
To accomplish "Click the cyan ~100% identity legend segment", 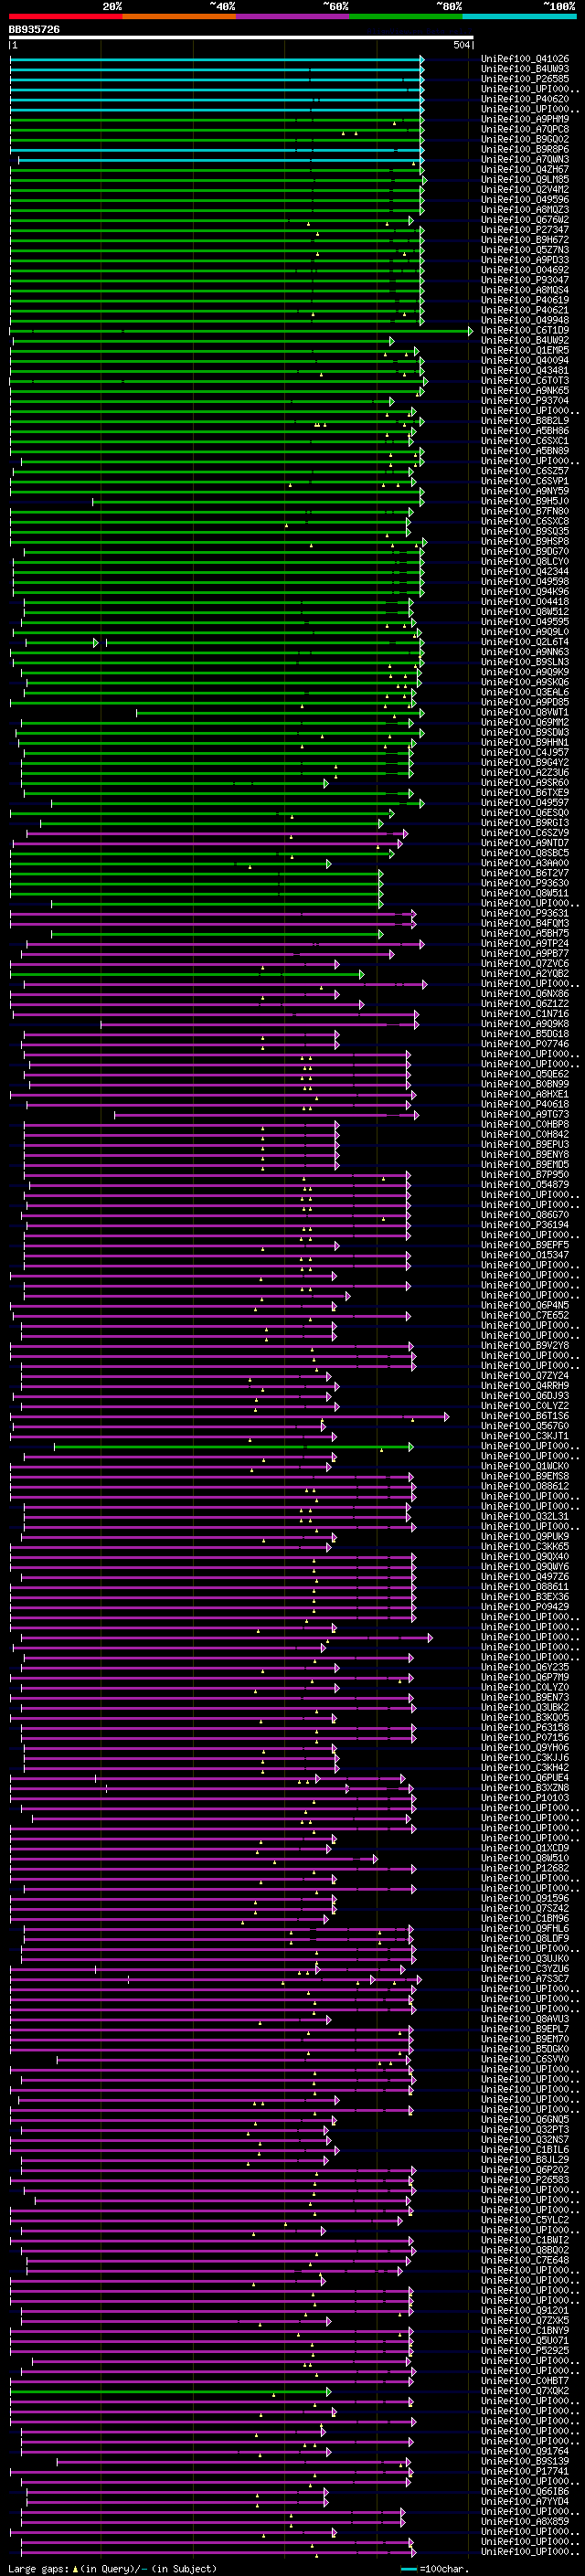I will coord(519,16).
